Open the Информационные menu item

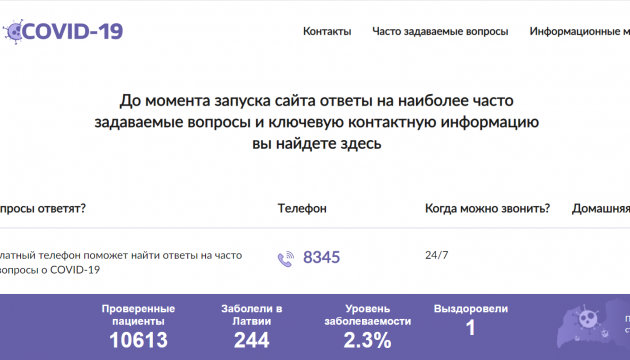tap(579, 31)
